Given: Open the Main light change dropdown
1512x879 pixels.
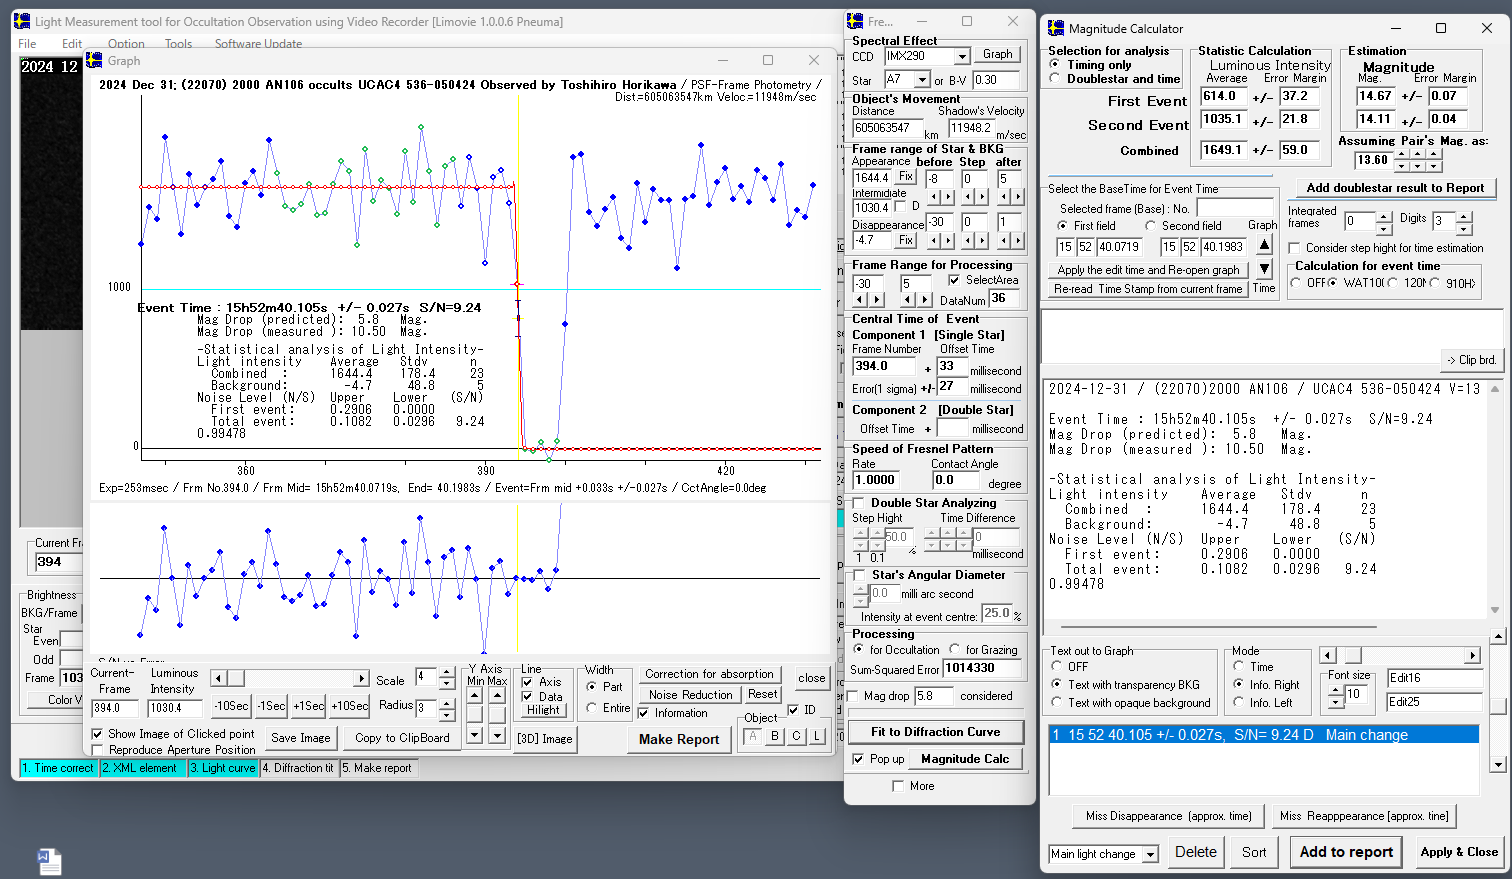Looking at the screenshot, I should click(1150, 854).
